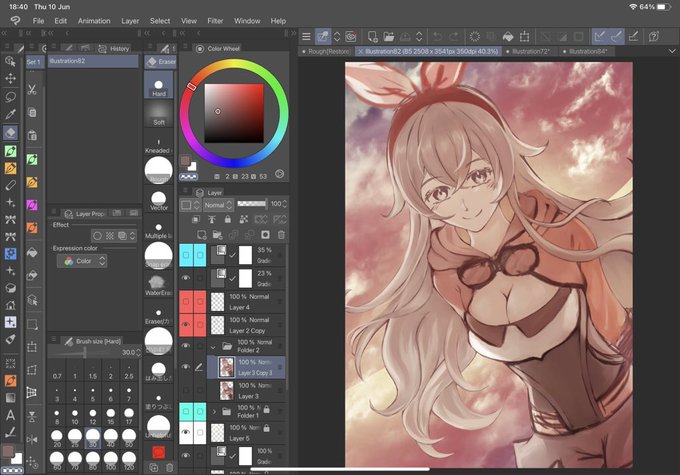Screen dimensions: 680x475
Task: Toggle visibility of Layer 3 Copy 3
Action: click(186, 367)
